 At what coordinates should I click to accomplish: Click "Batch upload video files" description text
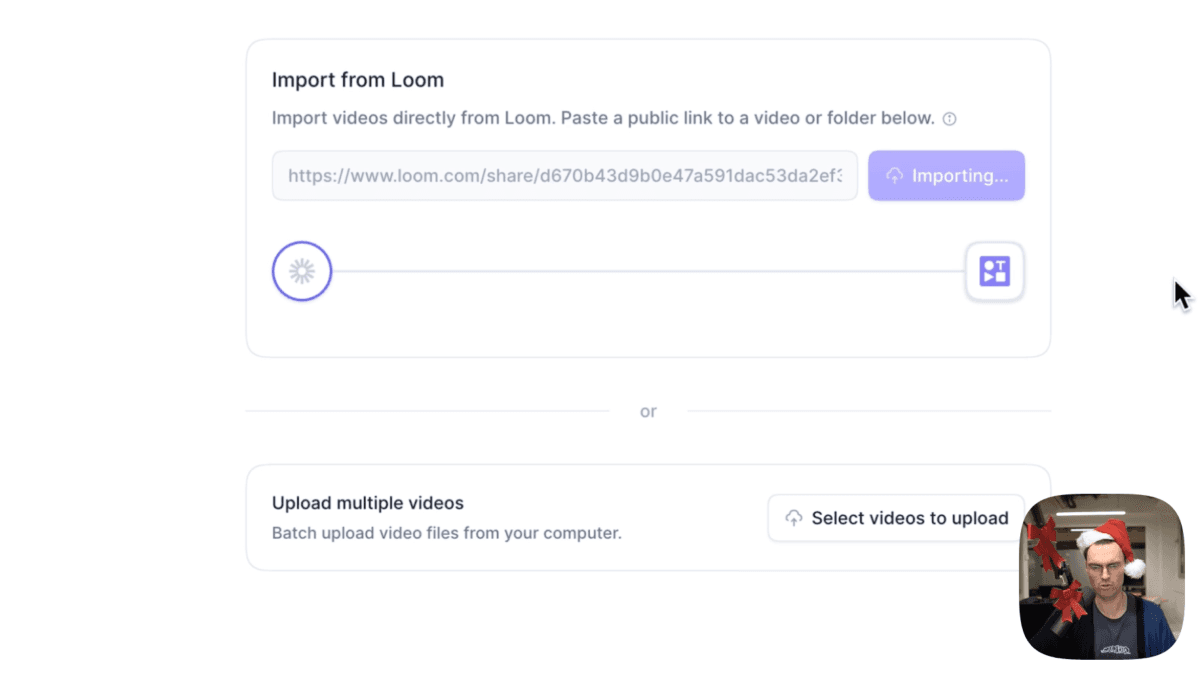click(447, 533)
